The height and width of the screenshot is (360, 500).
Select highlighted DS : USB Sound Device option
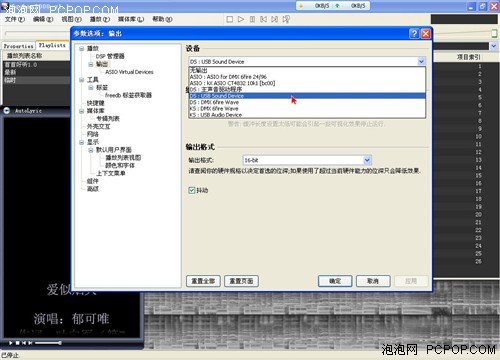[307, 96]
